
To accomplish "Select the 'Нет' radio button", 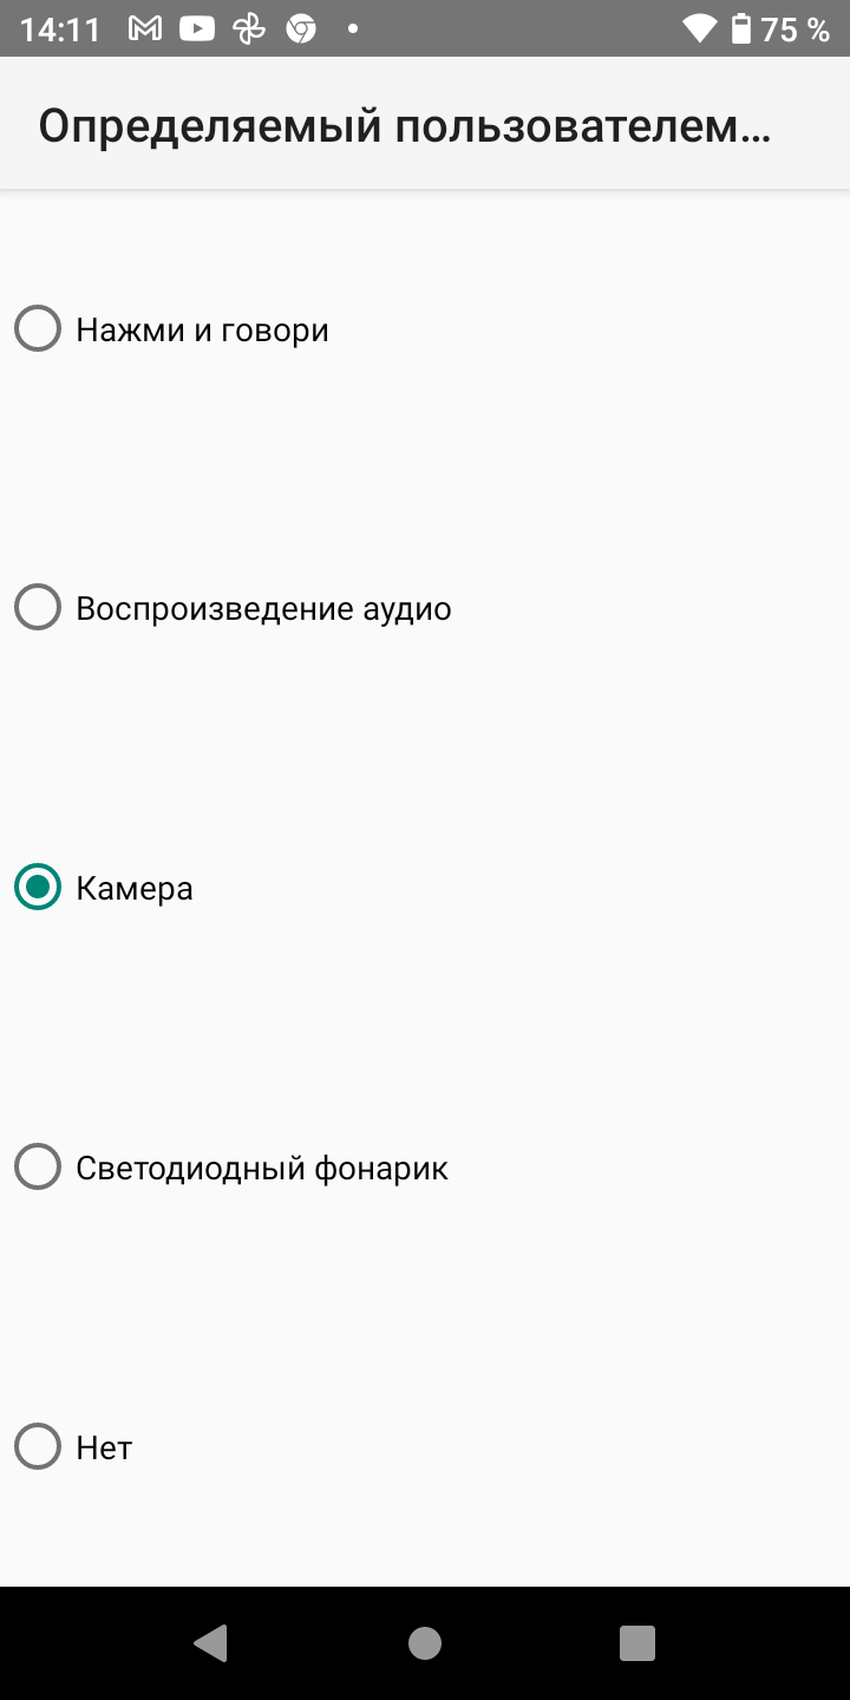I will click(x=38, y=1446).
